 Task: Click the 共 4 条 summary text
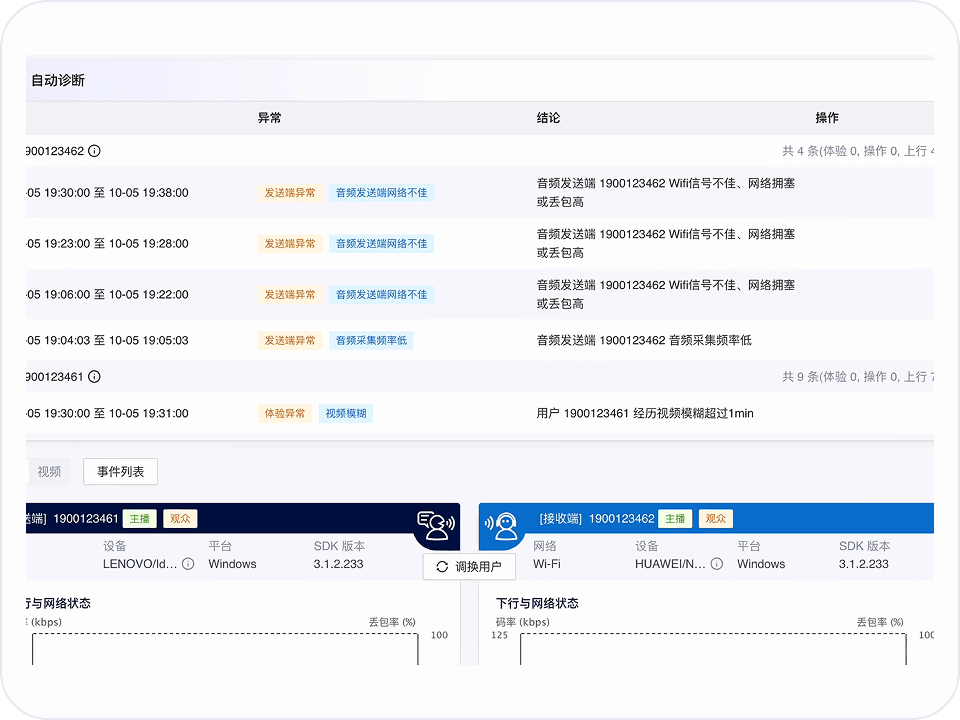(858, 151)
